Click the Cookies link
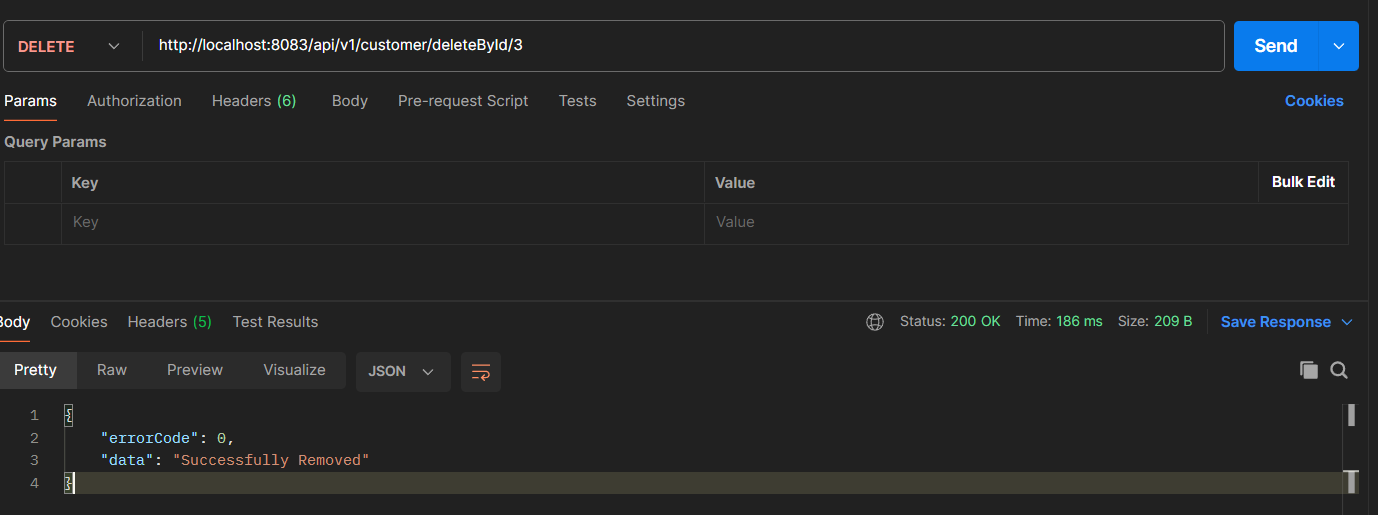This screenshot has height=515, width=1378. pos(1313,101)
